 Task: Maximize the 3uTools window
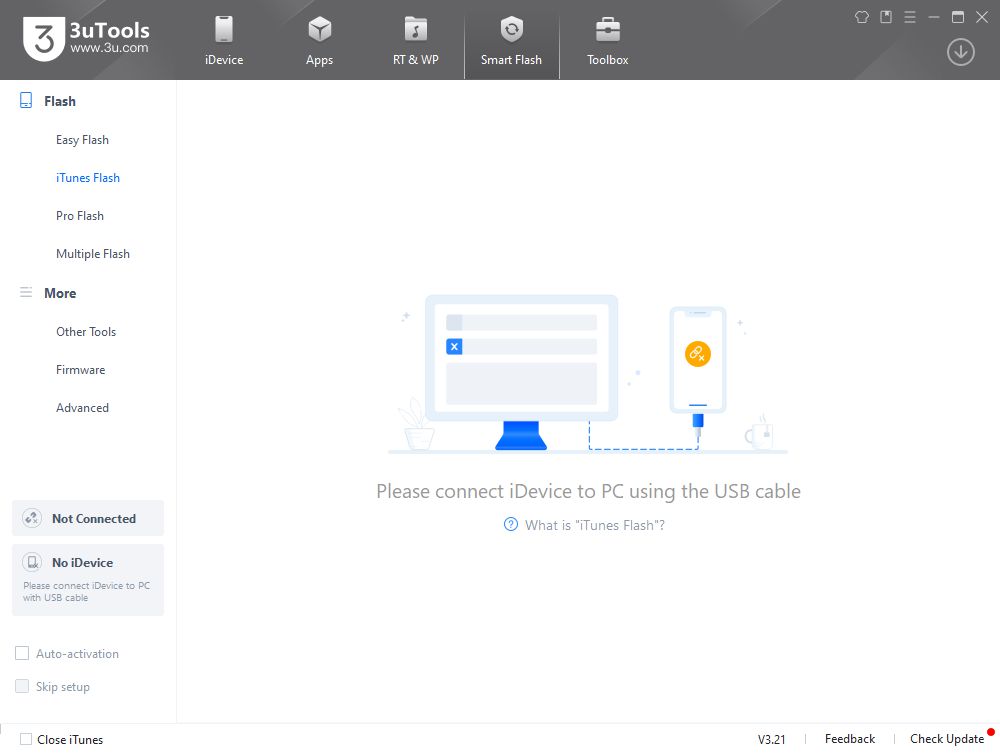coord(958,17)
